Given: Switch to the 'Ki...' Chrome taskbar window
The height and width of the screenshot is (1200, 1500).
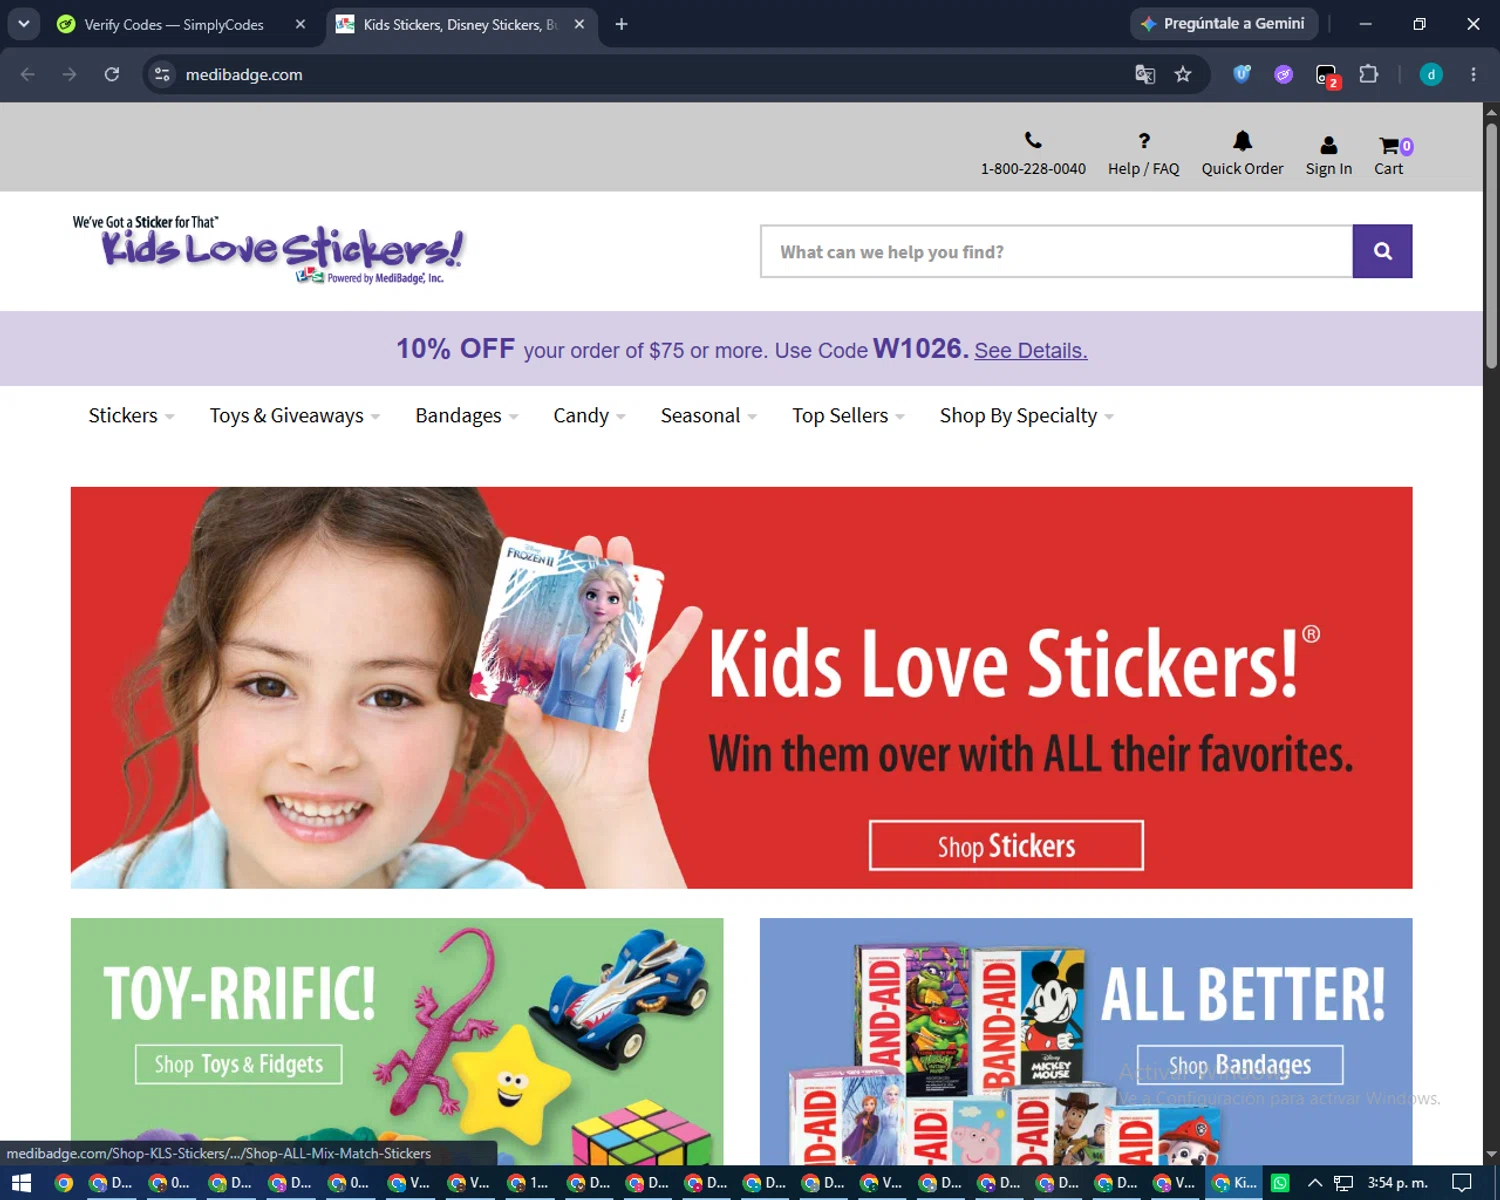Looking at the screenshot, I should point(1234,1183).
